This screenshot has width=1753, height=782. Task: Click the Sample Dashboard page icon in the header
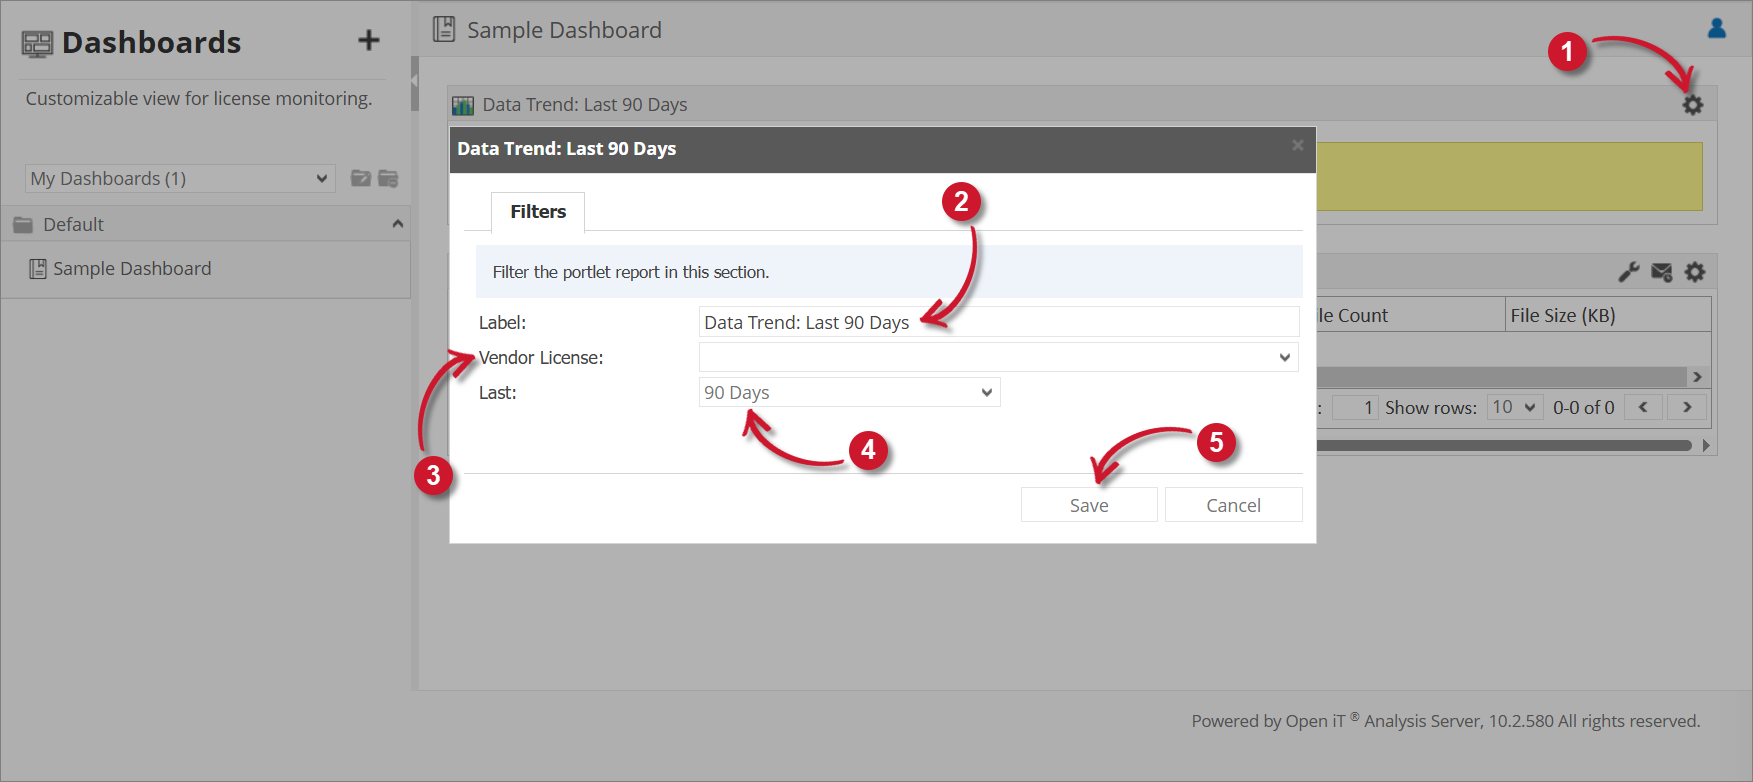coord(444,29)
